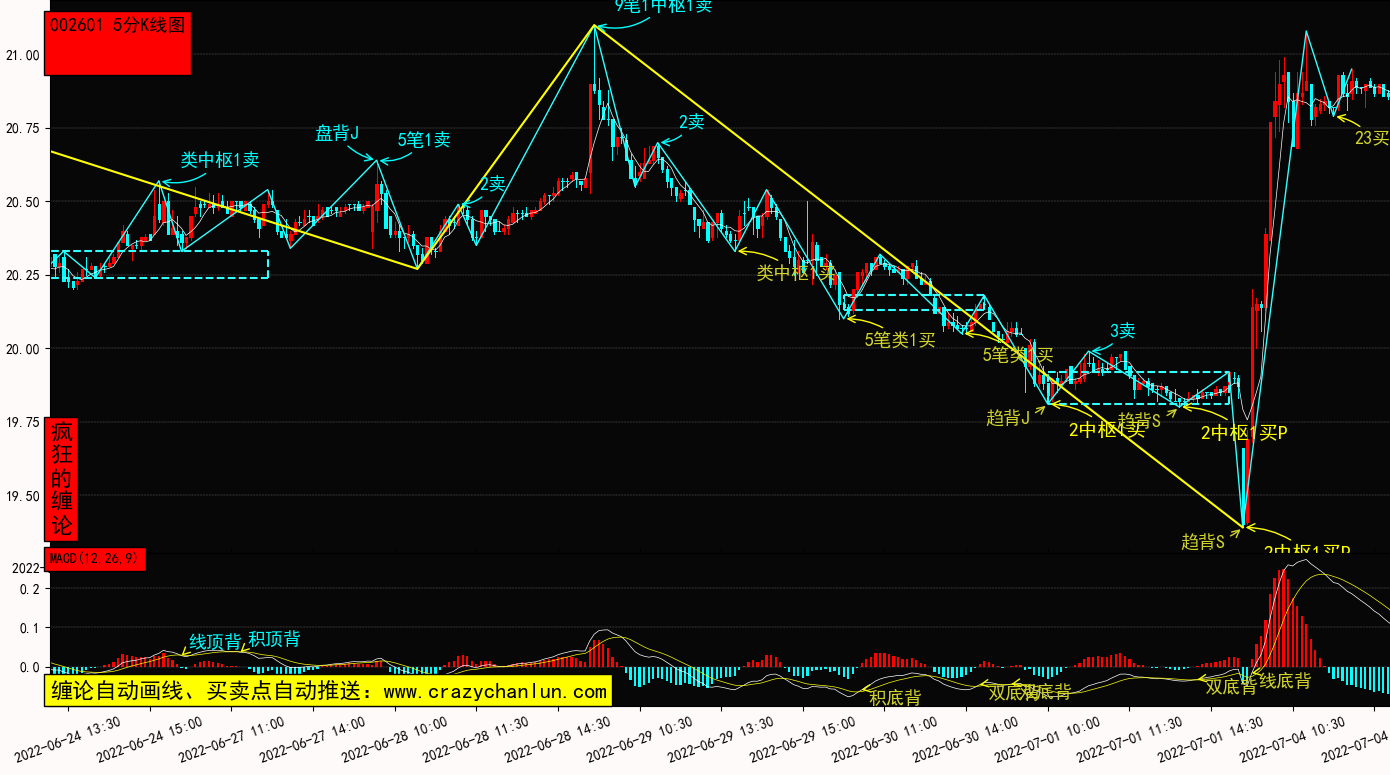Click the 0.0 MACD axis value
1390x775 pixels.
point(29,667)
